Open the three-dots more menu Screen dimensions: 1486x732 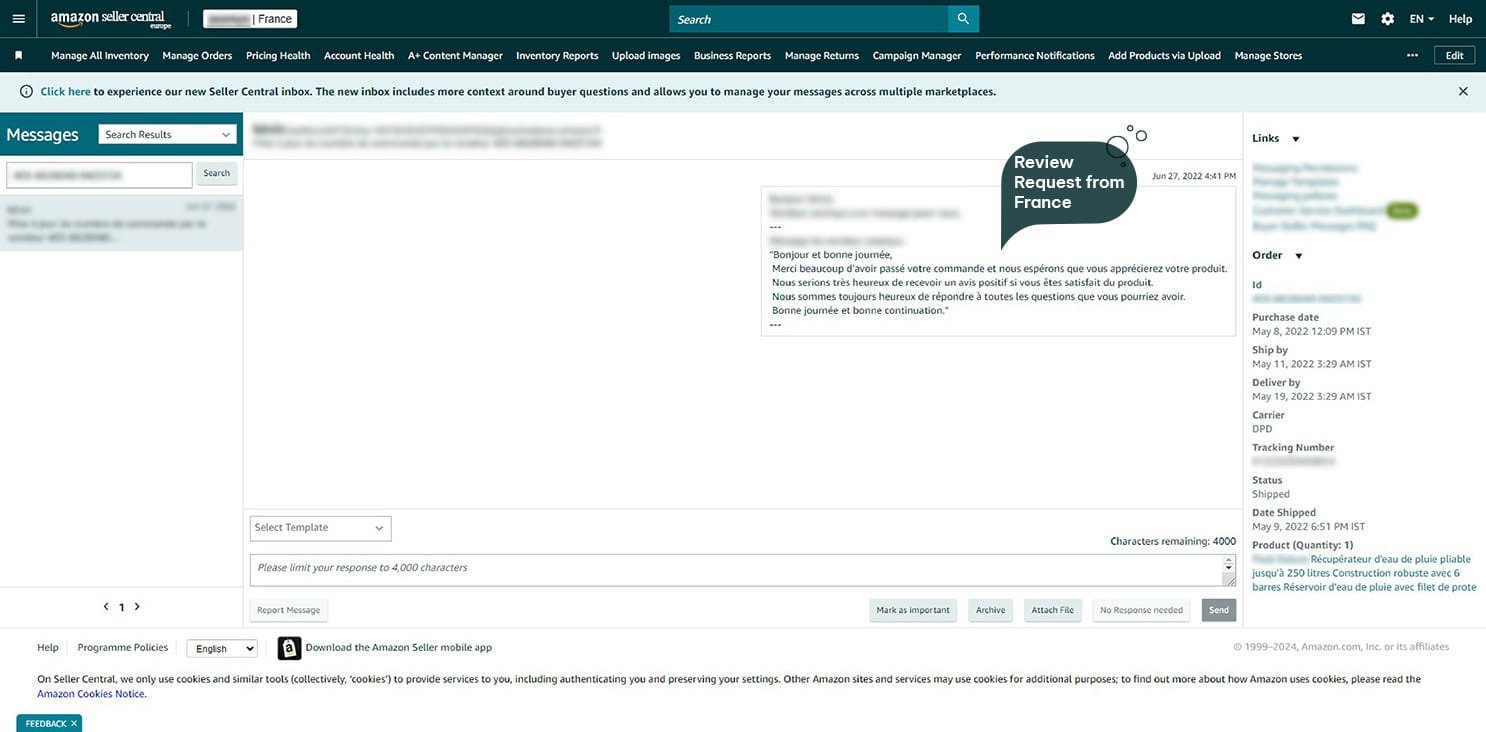(x=1412, y=56)
